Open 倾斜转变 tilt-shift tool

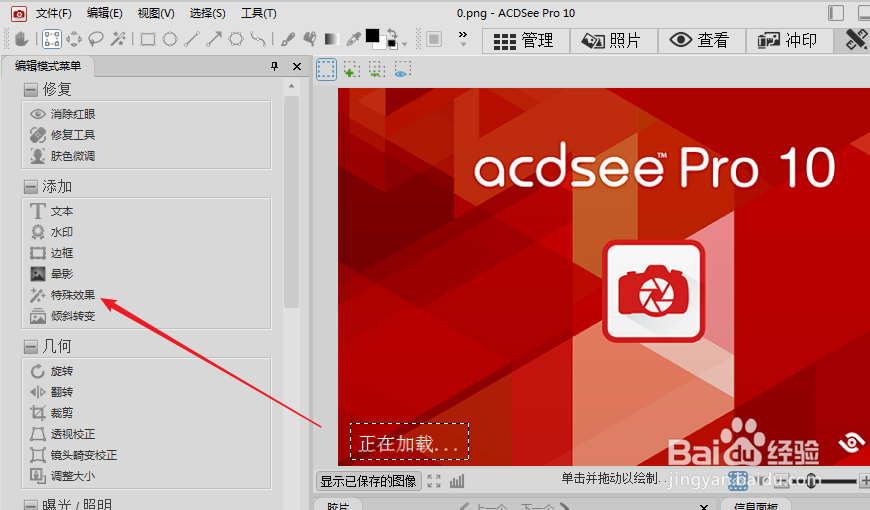[x=63, y=316]
